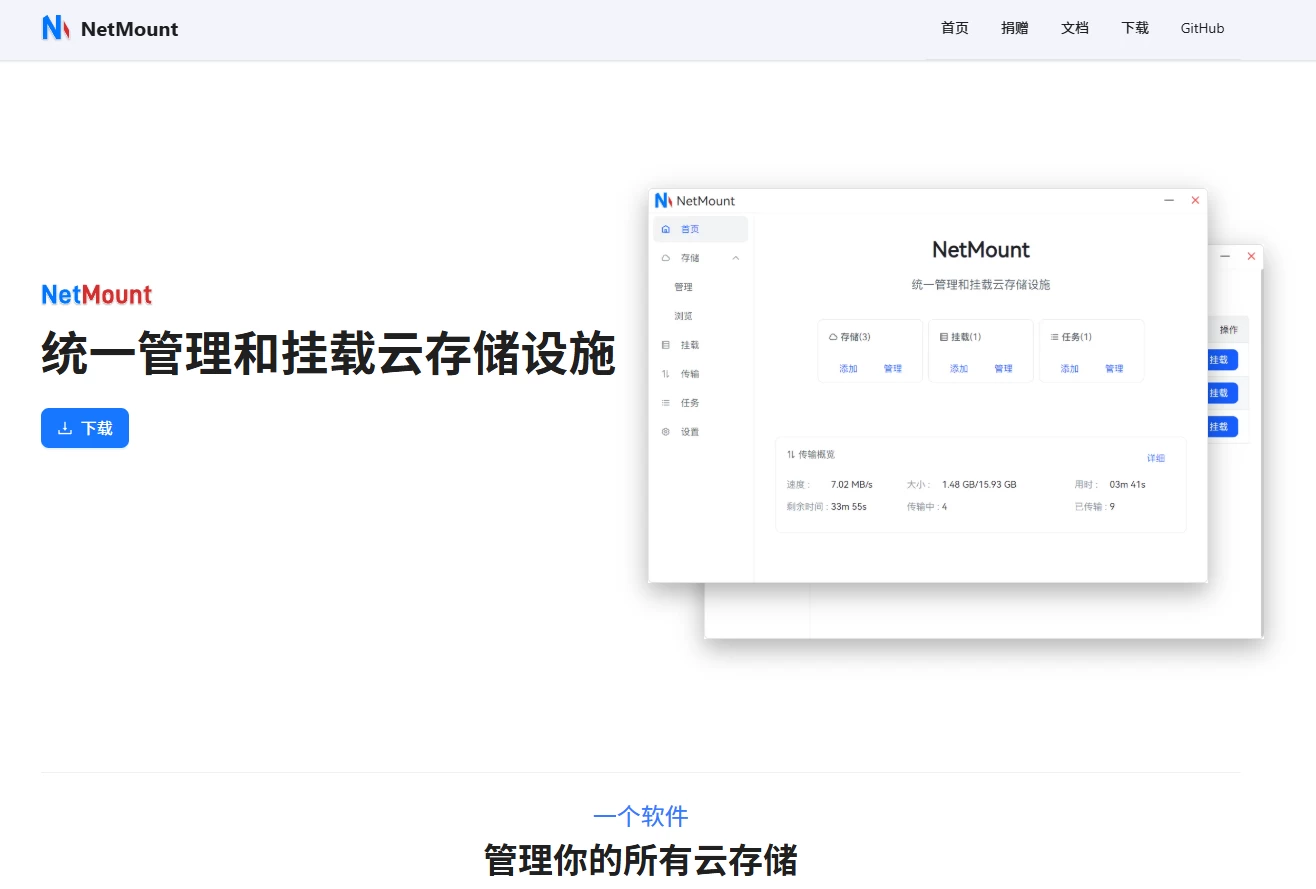Open the 文档 item in top navigation
This screenshot has height=889, width=1316.
1074,28
